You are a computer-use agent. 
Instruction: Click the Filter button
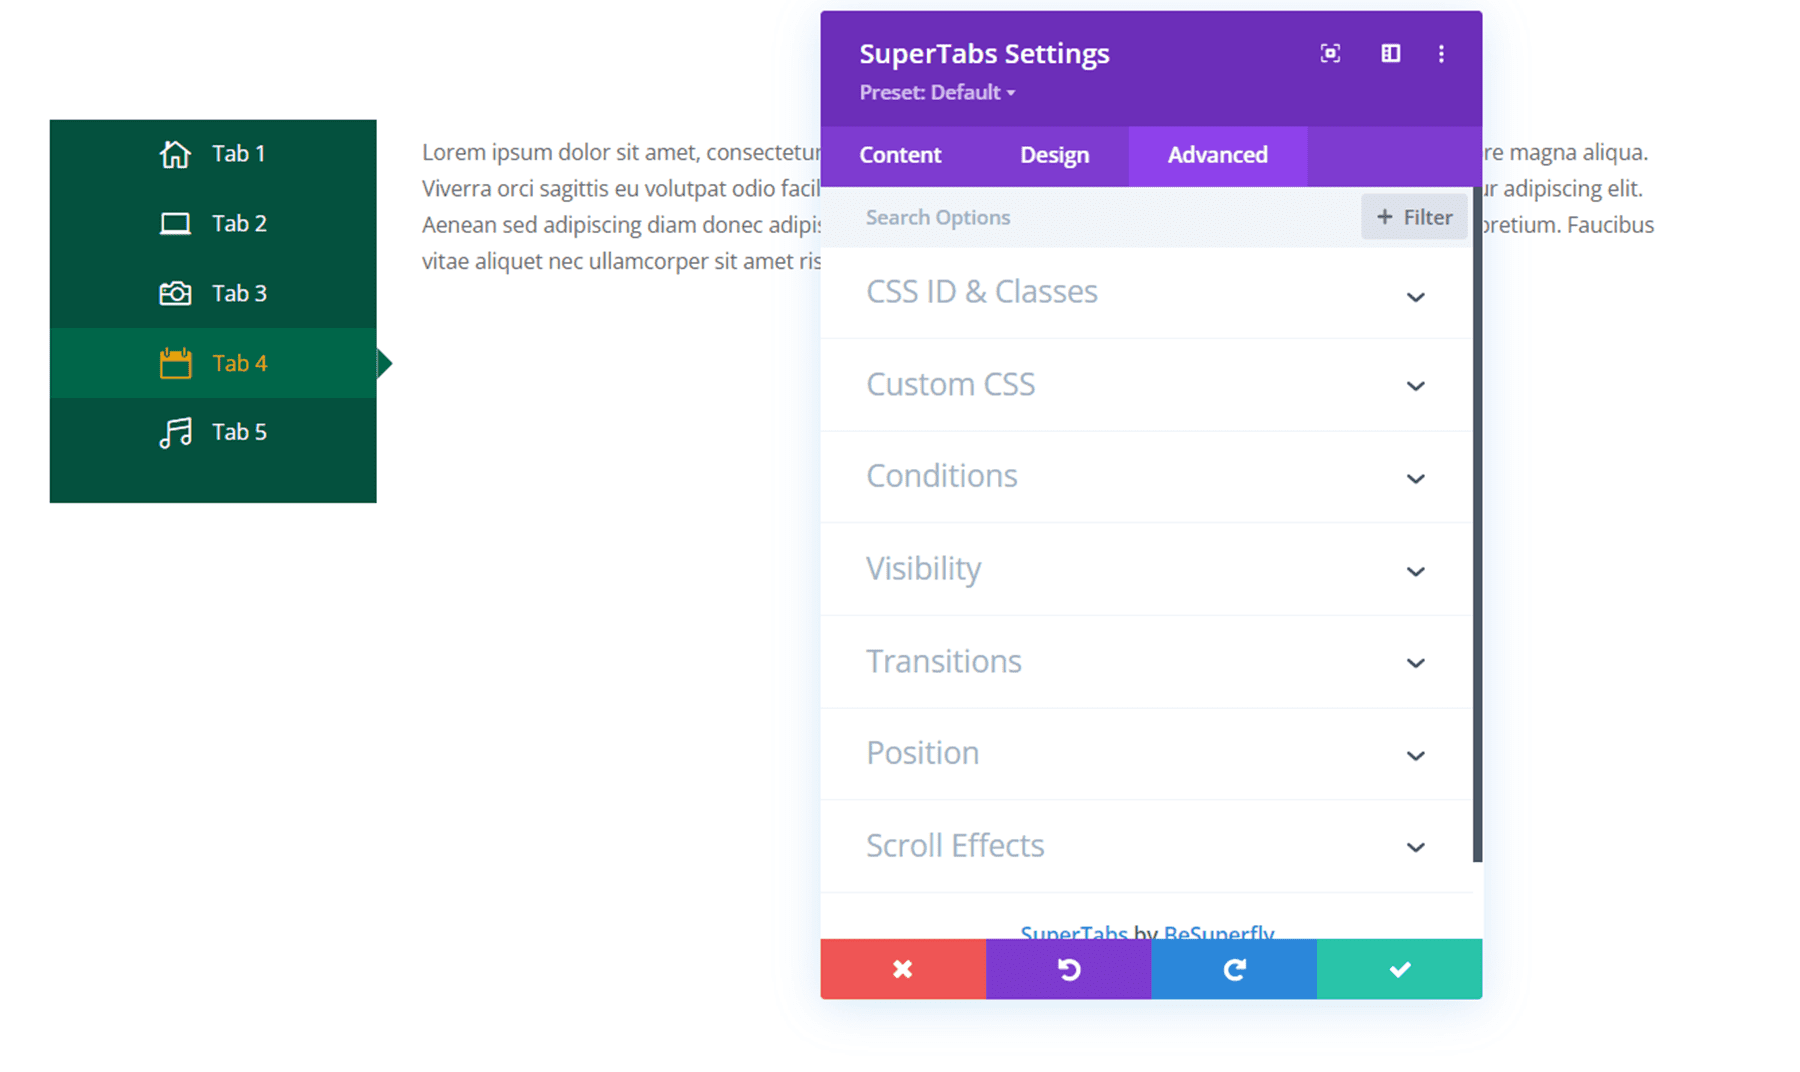pos(1414,217)
